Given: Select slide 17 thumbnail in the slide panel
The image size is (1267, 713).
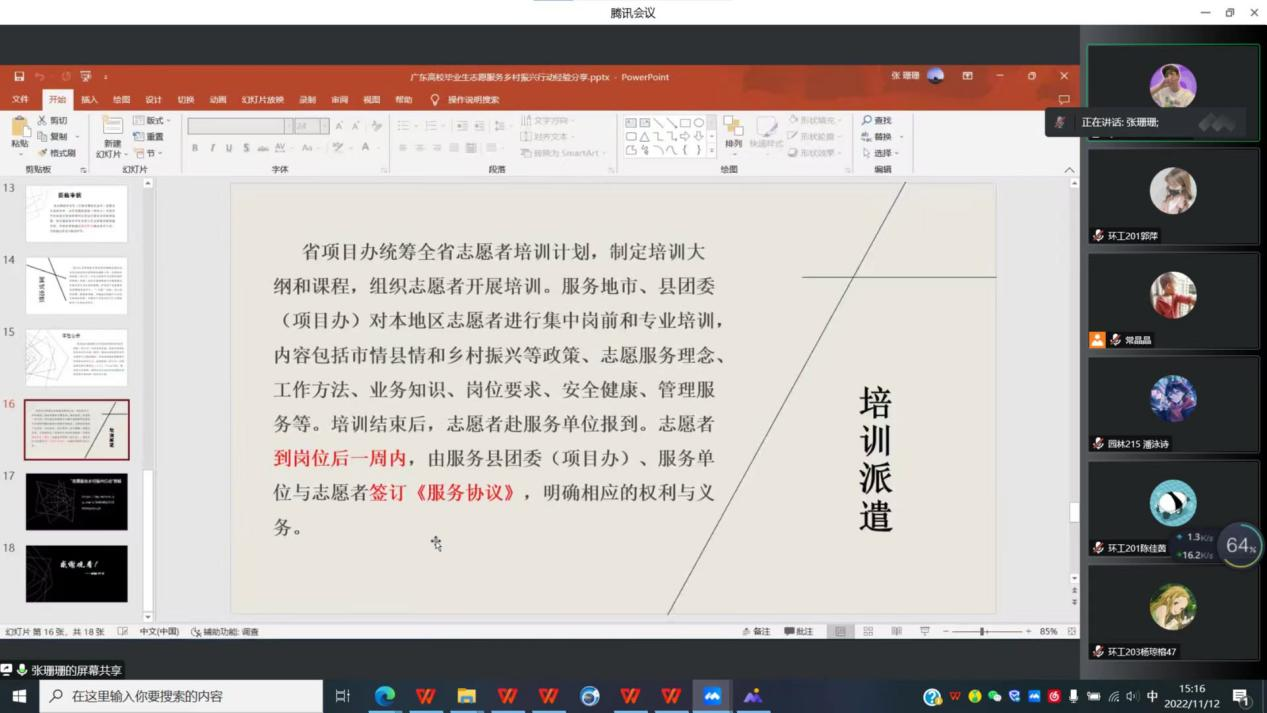Looking at the screenshot, I should (x=77, y=502).
